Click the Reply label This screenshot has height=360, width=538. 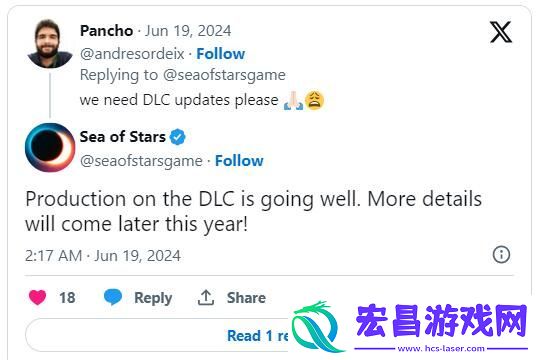[153, 298]
